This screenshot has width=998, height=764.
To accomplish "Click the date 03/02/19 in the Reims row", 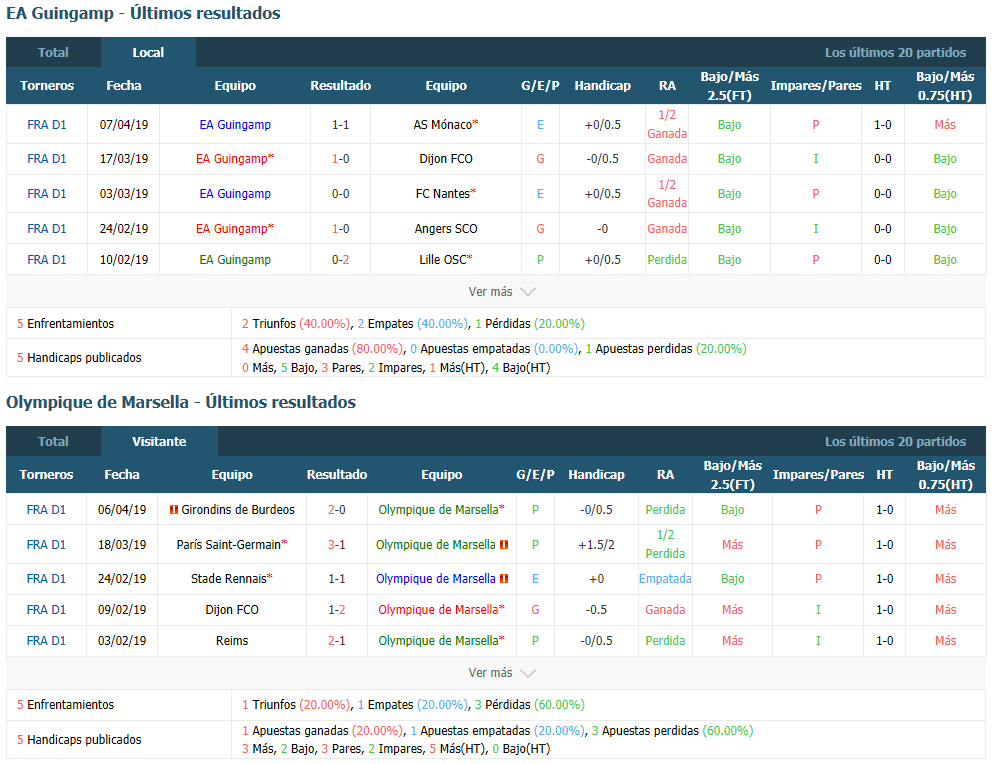I will [122, 641].
